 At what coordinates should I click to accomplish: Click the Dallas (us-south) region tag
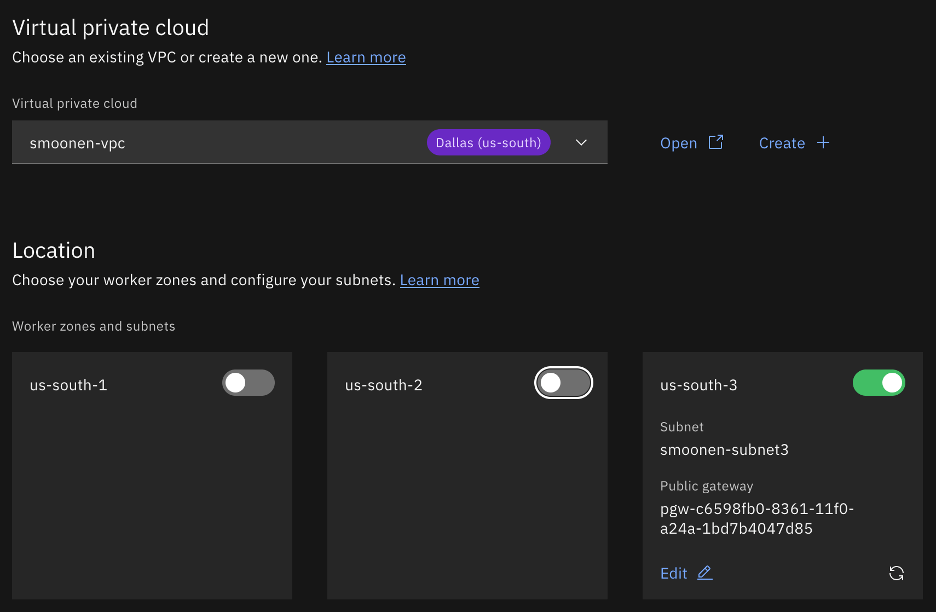[488, 143]
